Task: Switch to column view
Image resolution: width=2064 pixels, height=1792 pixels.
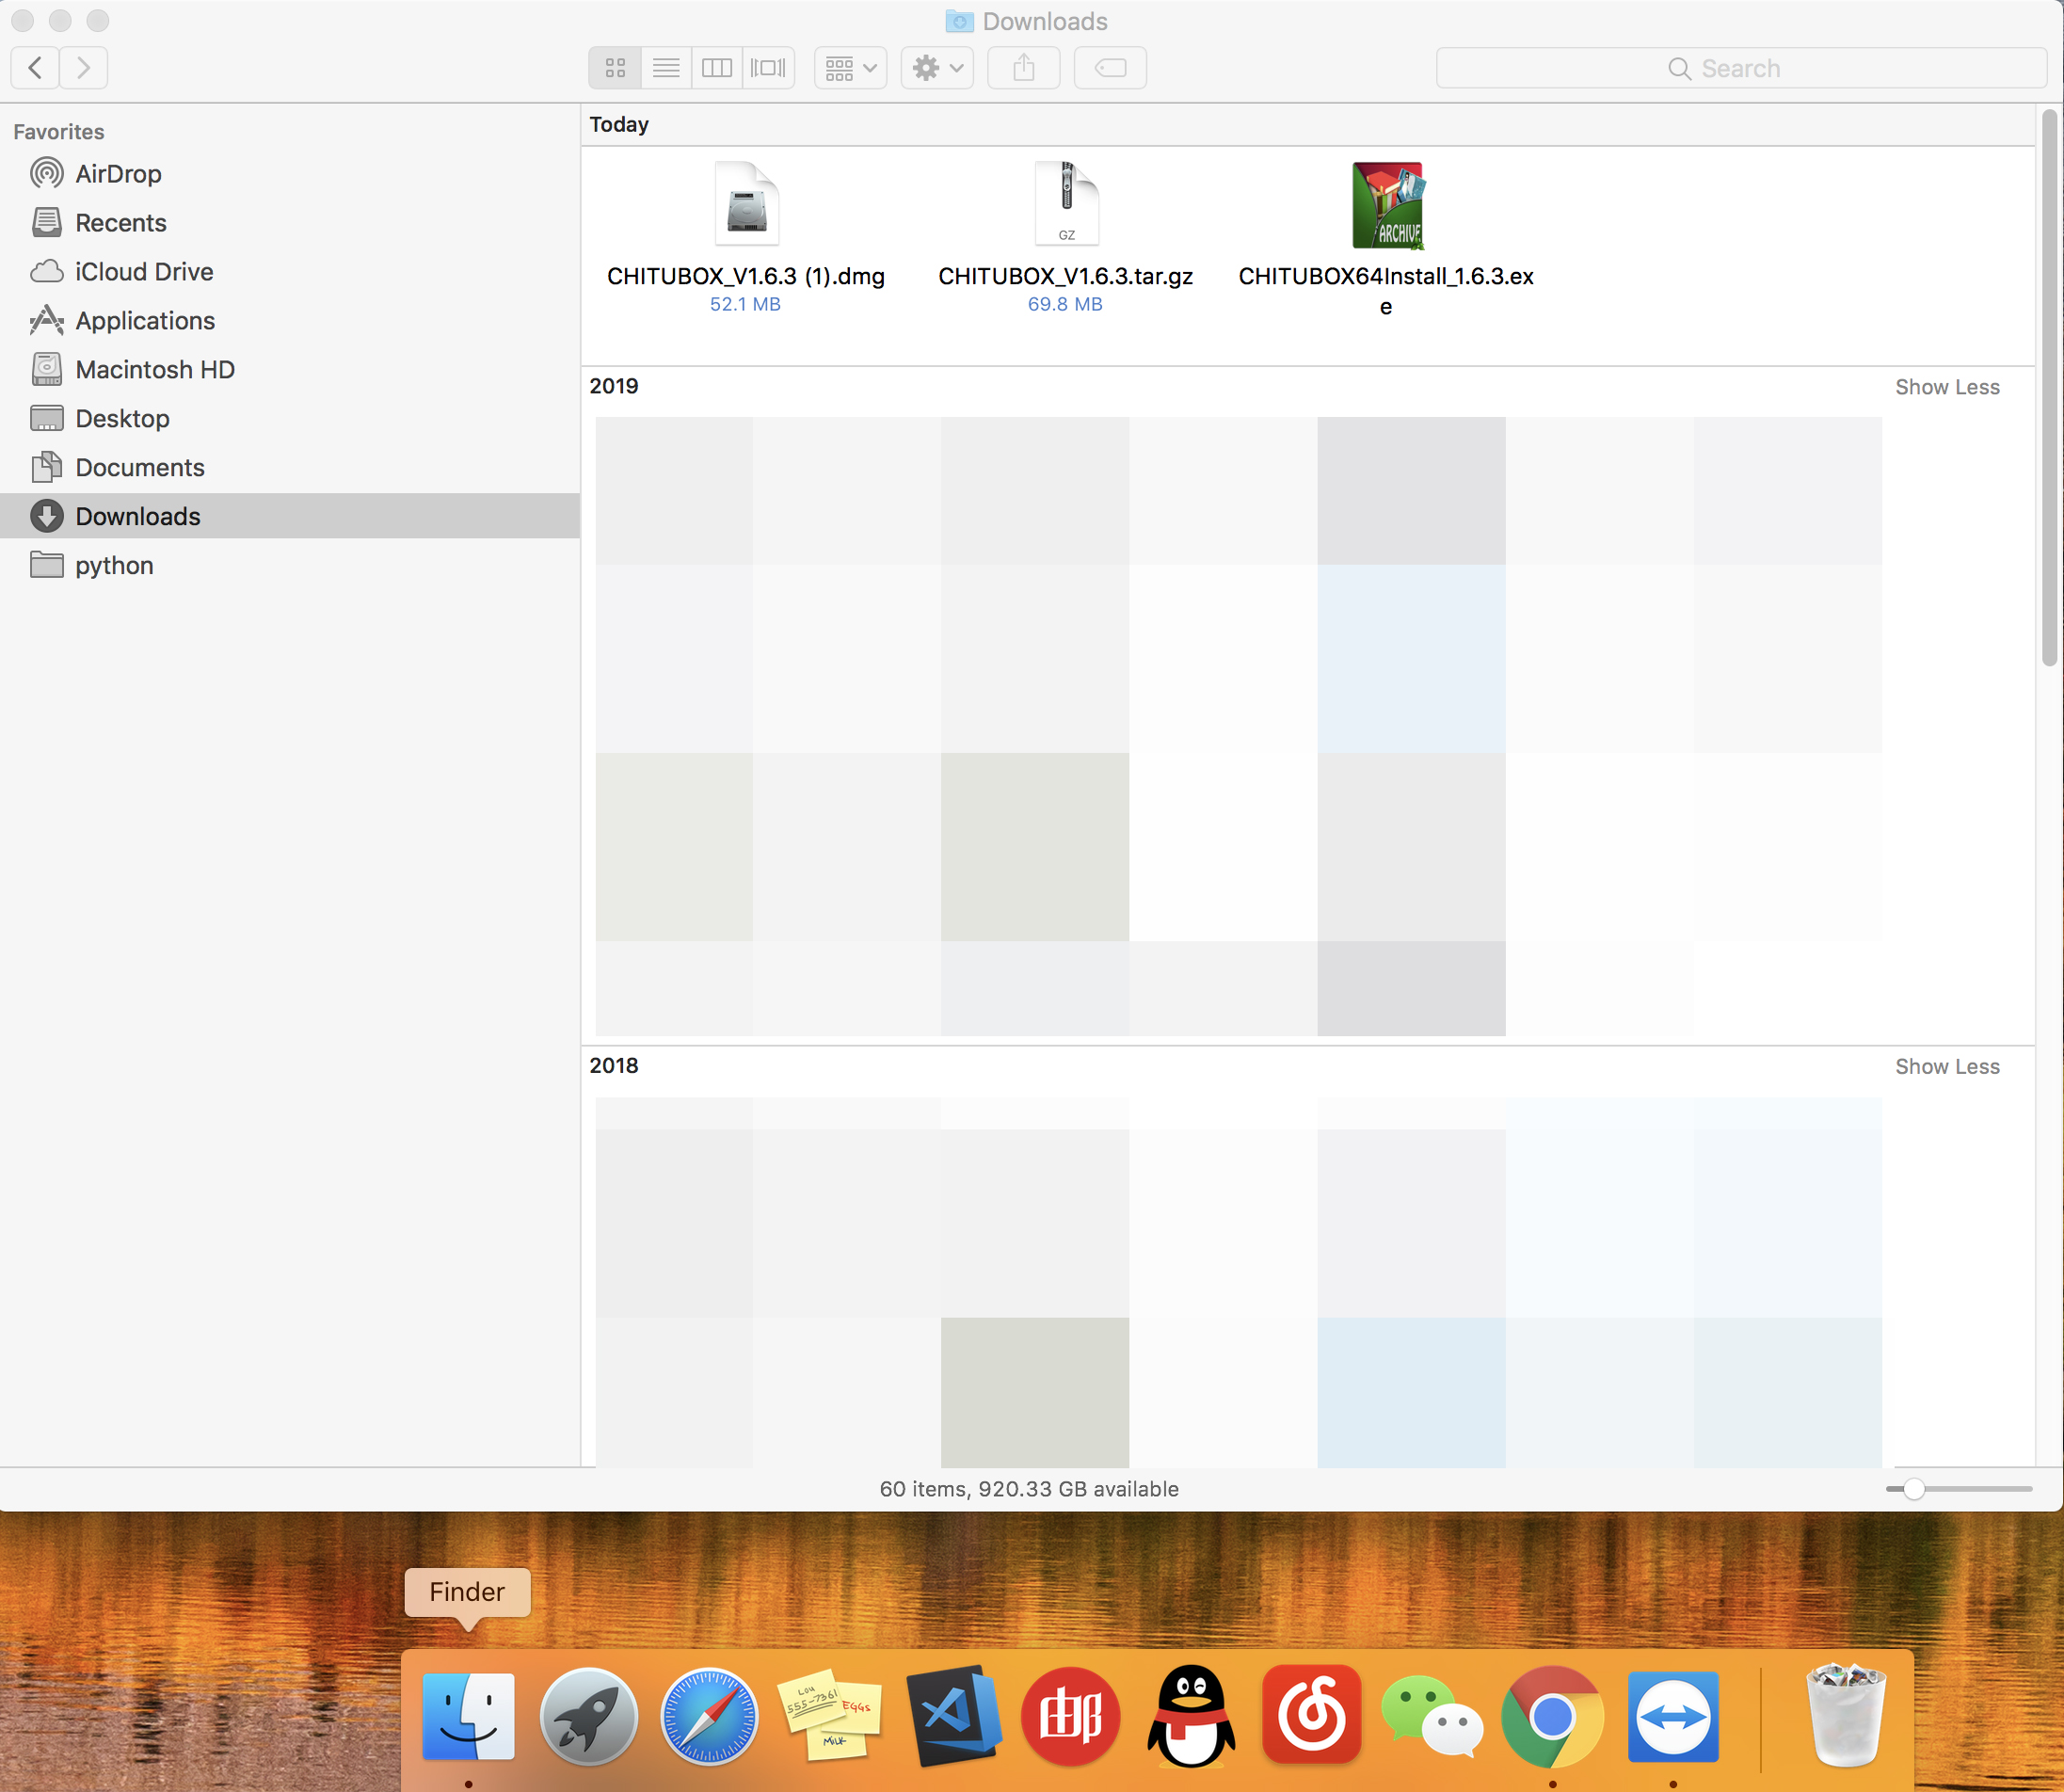Action: (x=717, y=68)
